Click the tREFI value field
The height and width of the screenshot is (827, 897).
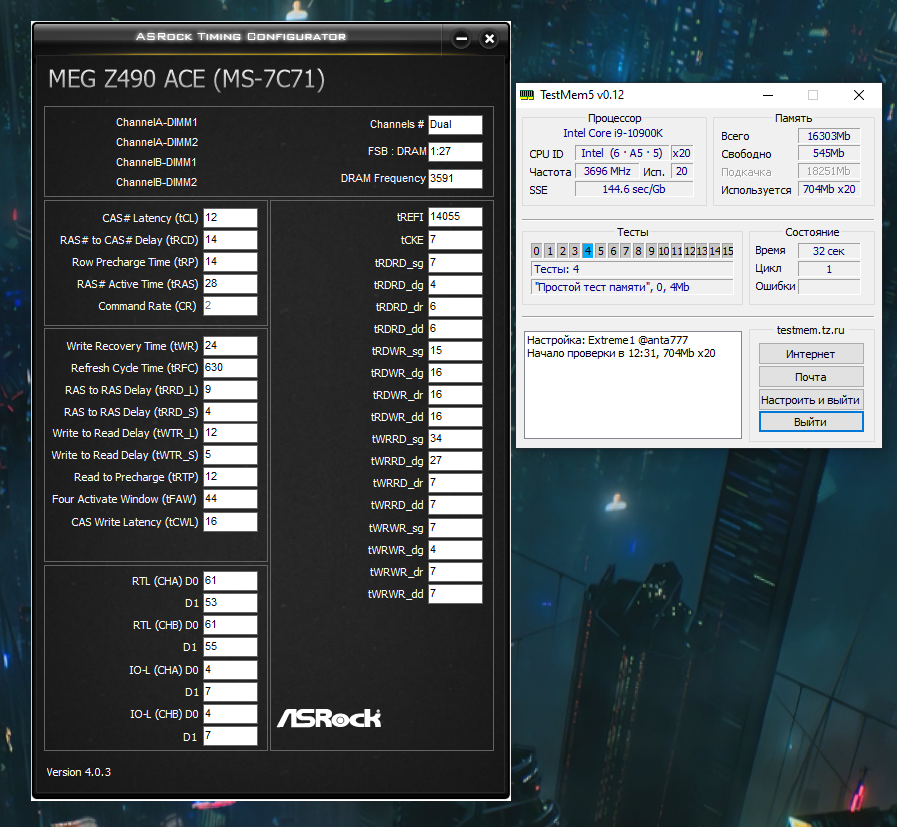pyautogui.click(x=455, y=217)
